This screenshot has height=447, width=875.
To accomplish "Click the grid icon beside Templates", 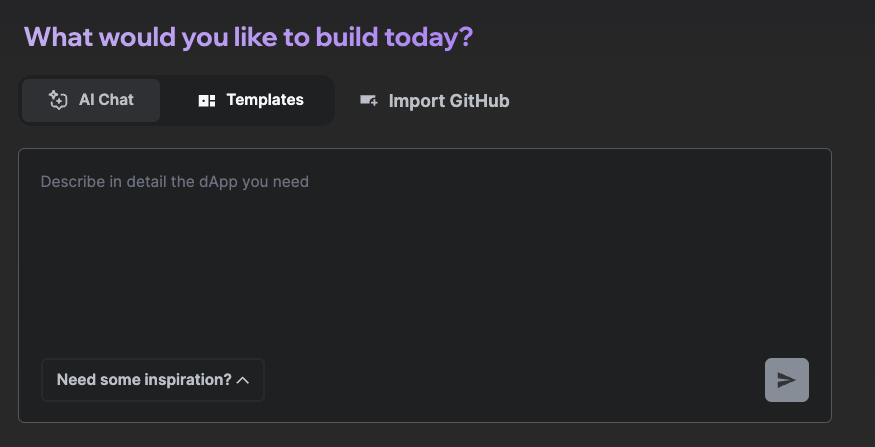I will coord(207,100).
